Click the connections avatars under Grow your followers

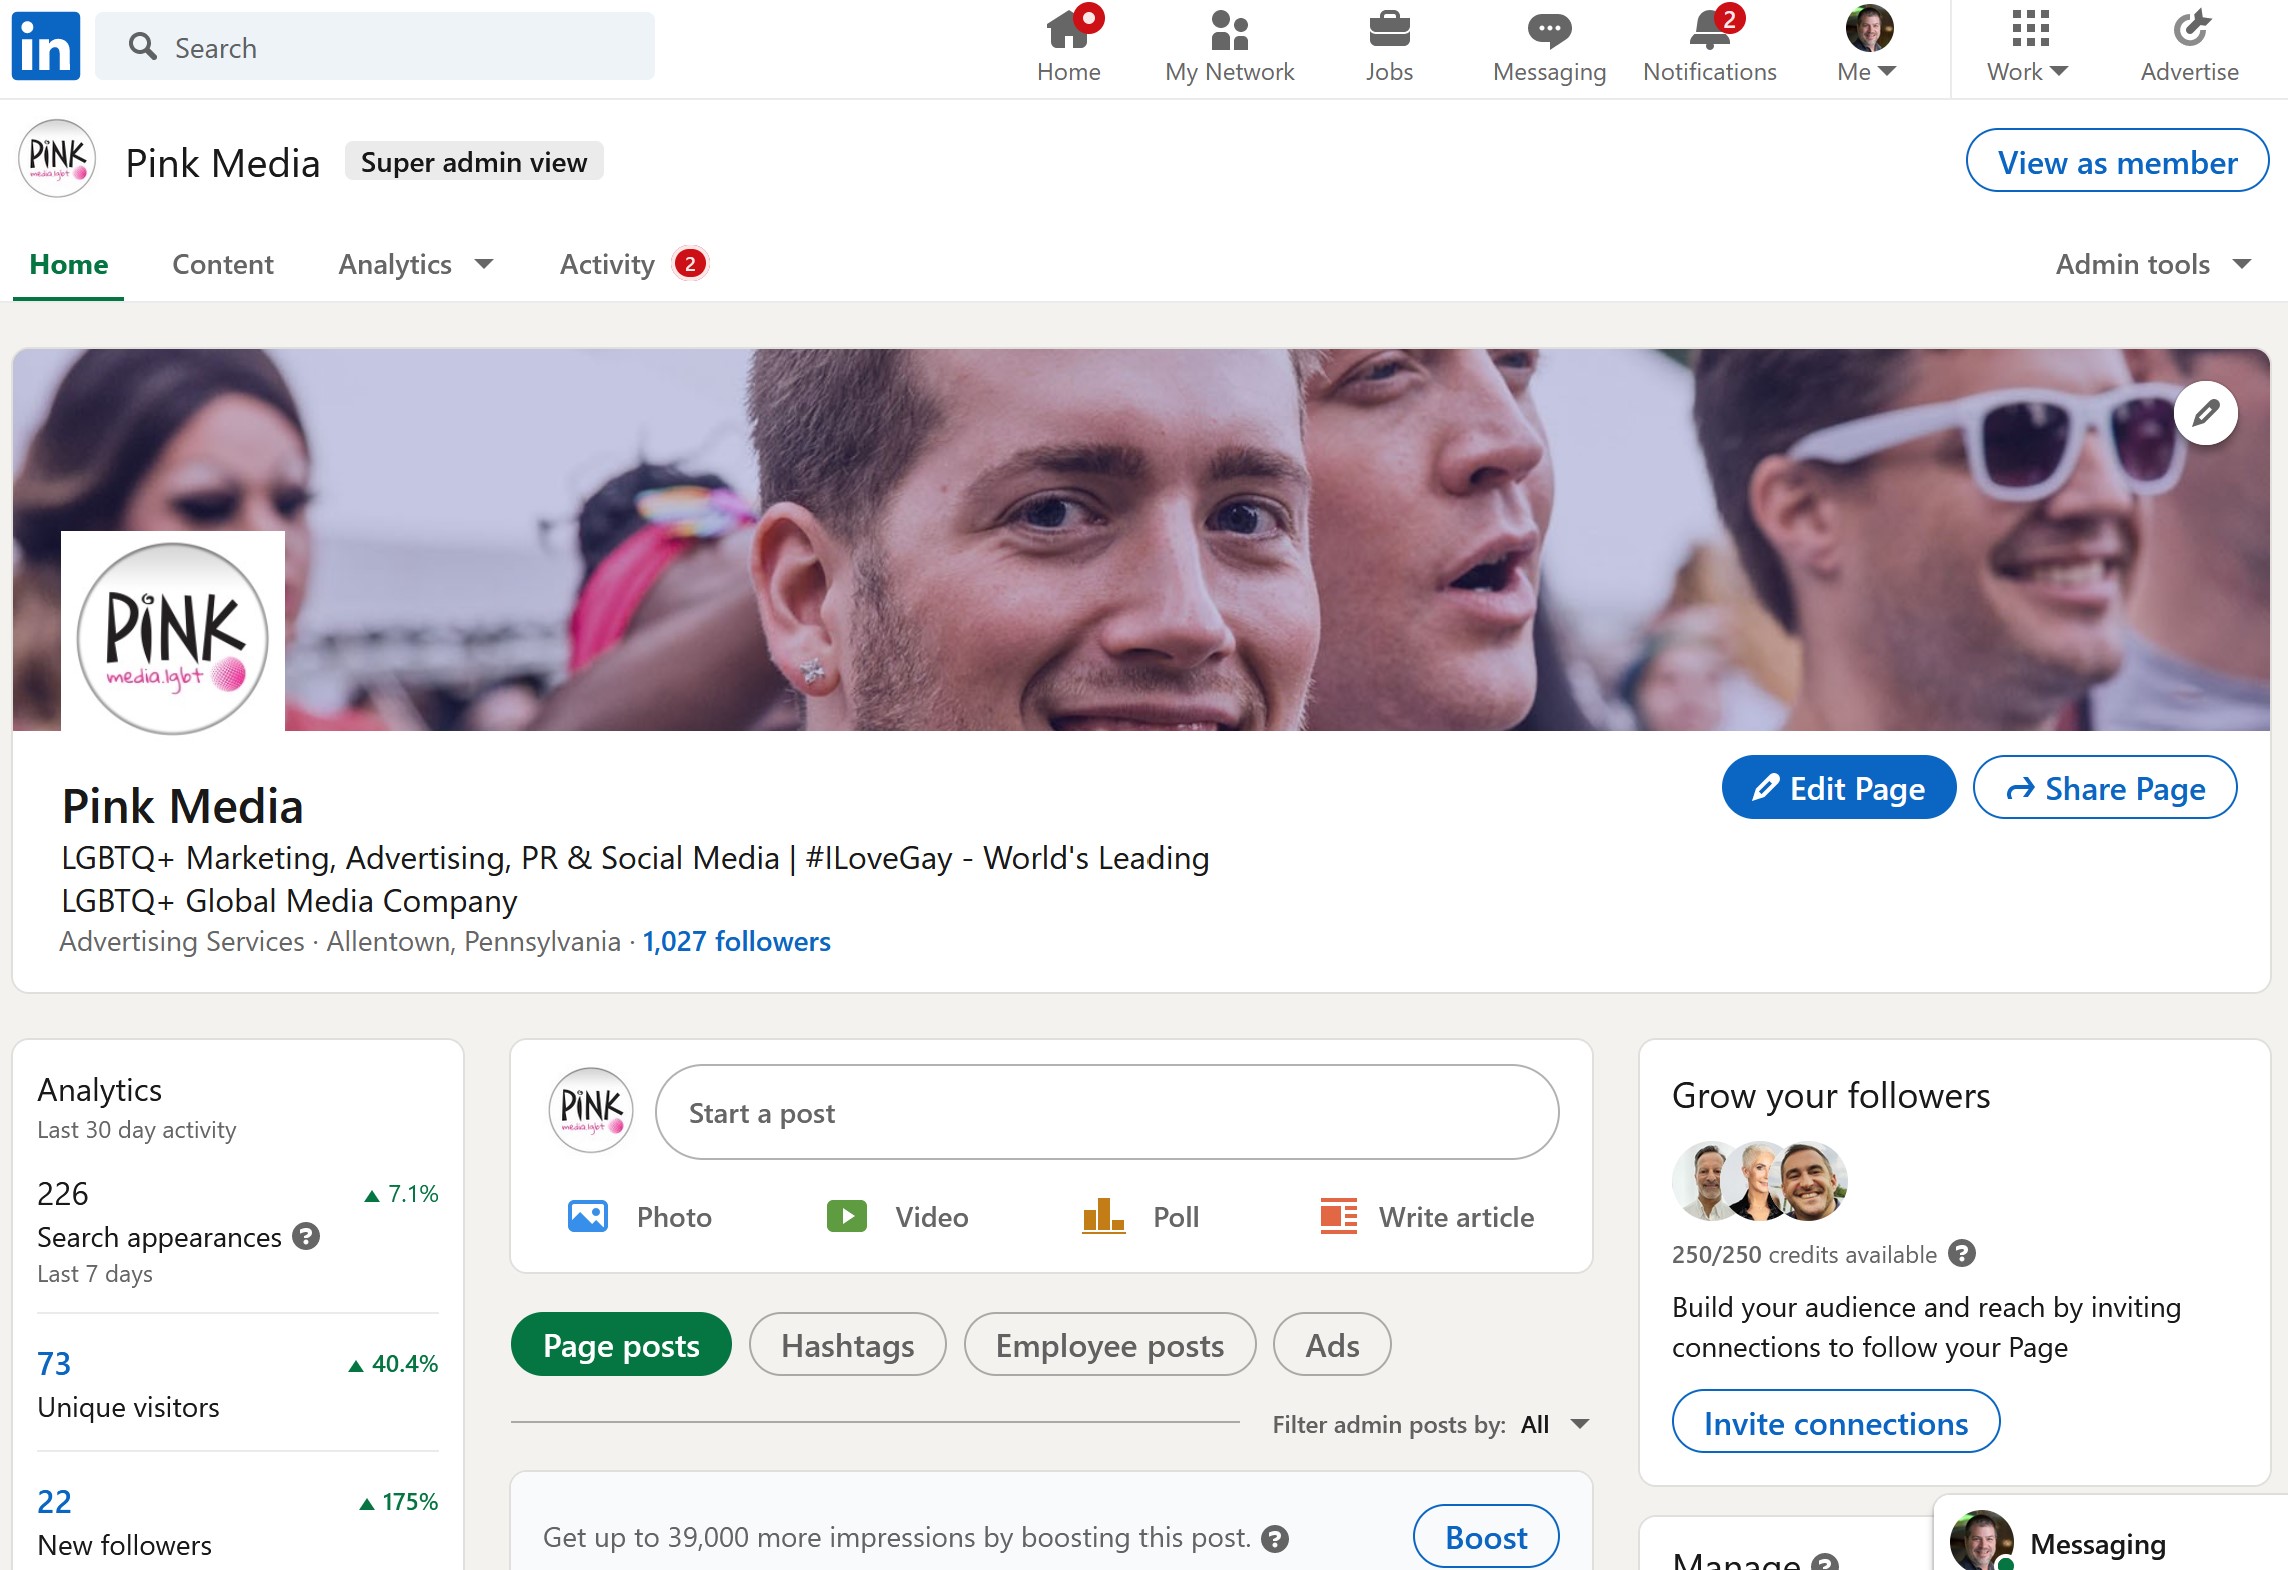tap(1760, 1181)
